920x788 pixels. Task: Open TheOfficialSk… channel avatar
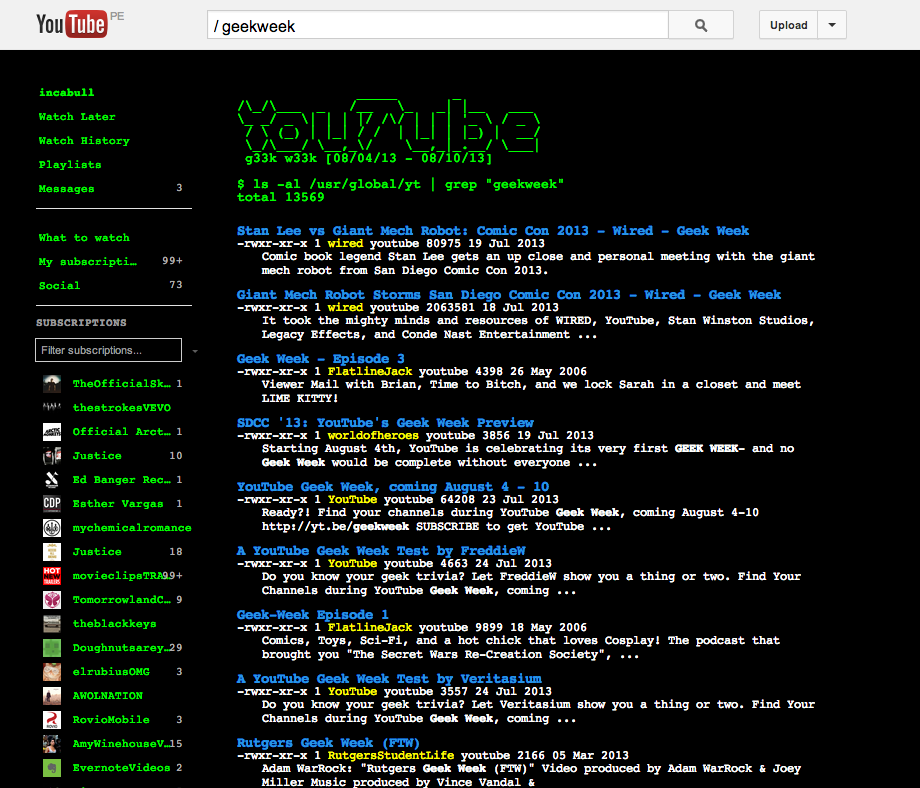click(52, 384)
